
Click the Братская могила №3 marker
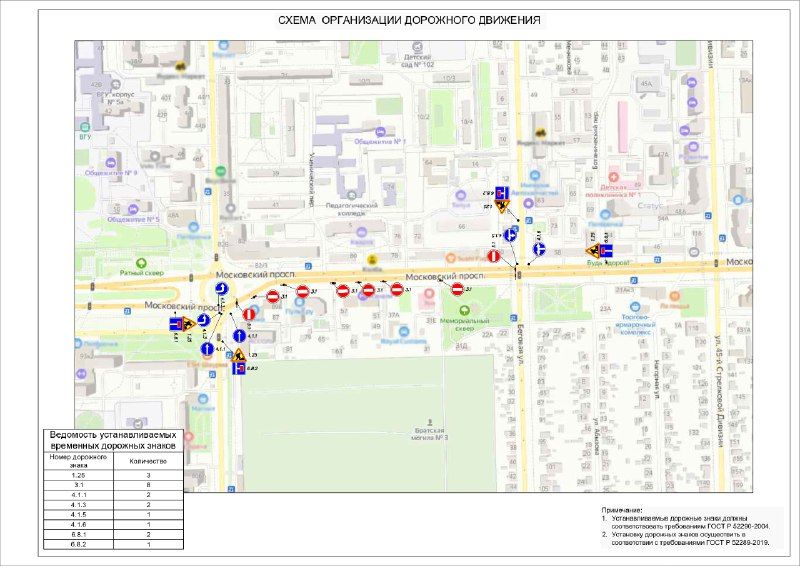pyautogui.click(x=430, y=424)
